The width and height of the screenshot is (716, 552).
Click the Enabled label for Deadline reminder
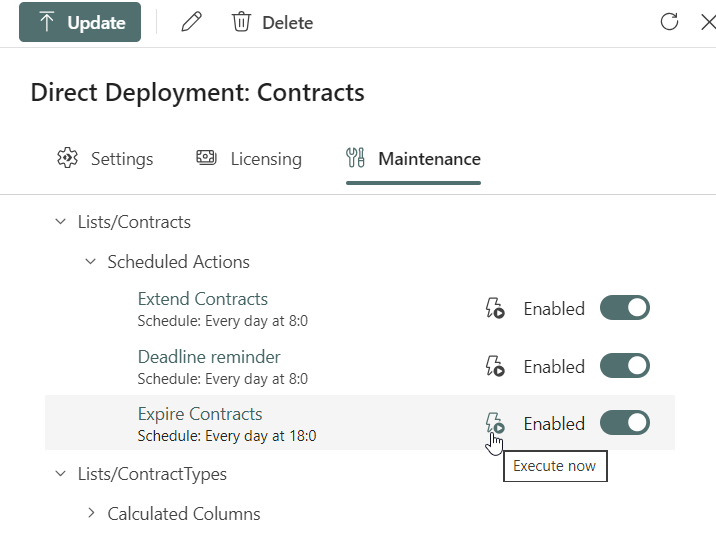click(554, 367)
